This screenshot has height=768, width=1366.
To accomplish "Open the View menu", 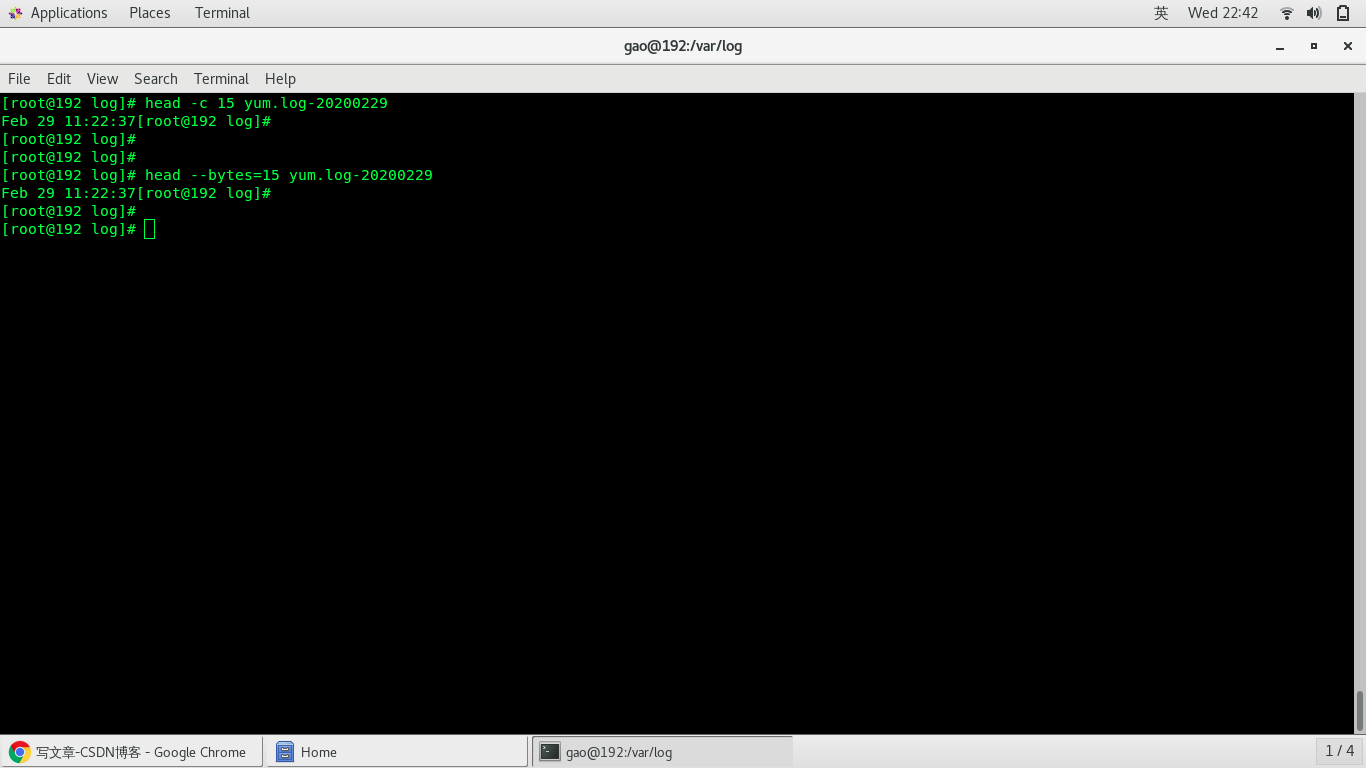I will coord(102,78).
